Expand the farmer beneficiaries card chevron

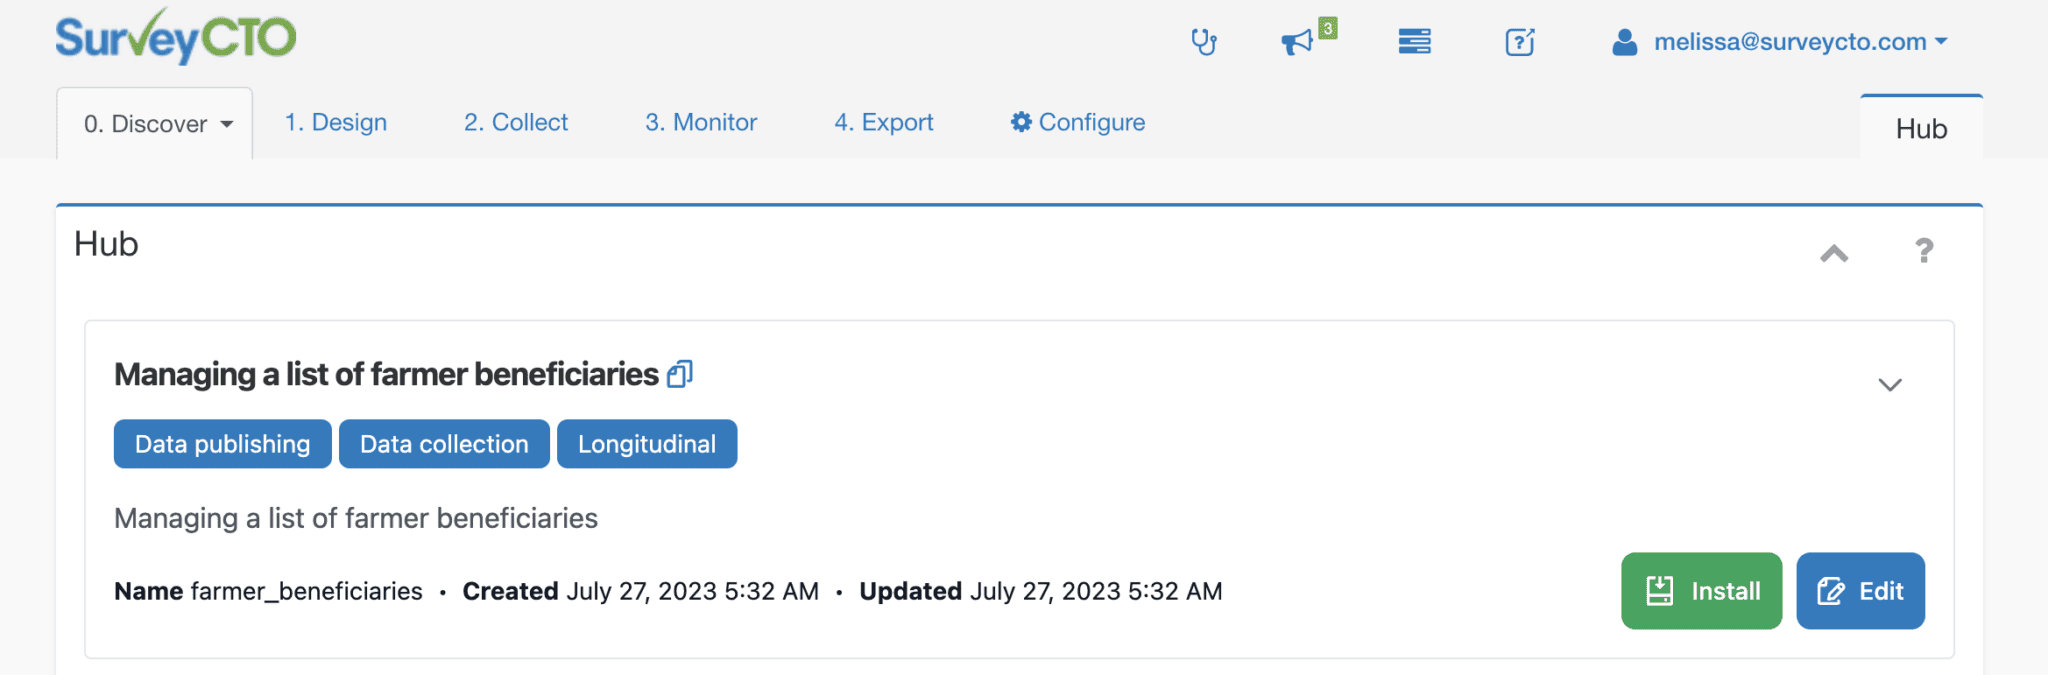click(1889, 385)
